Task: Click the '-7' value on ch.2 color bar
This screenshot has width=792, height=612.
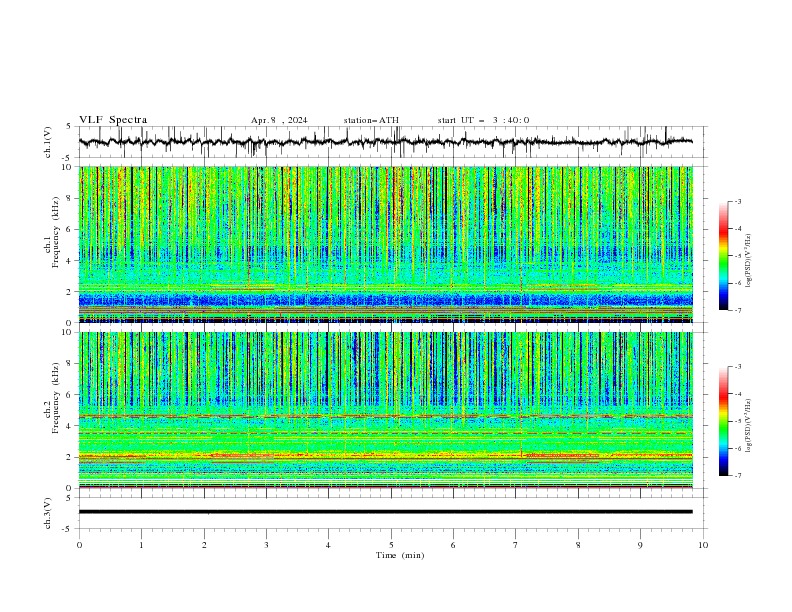Action: click(737, 476)
